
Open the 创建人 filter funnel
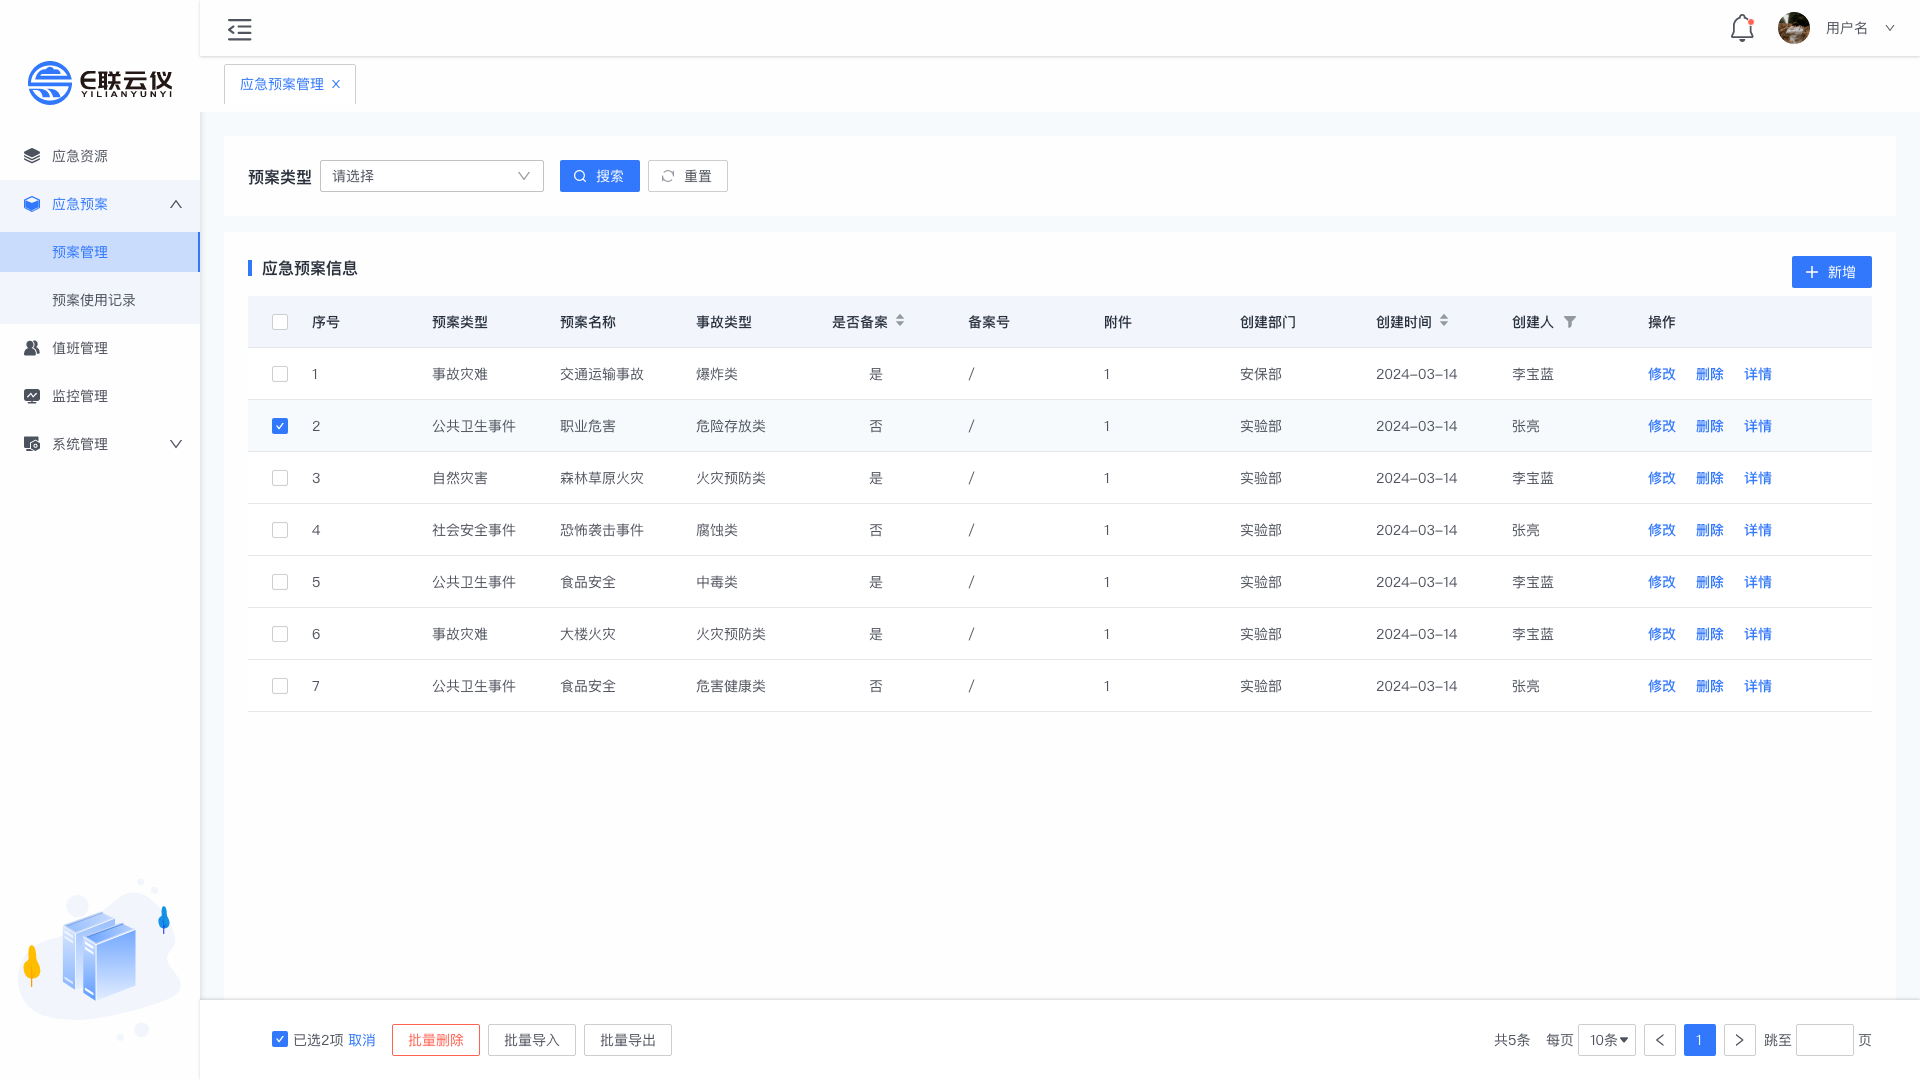click(1570, 322)
